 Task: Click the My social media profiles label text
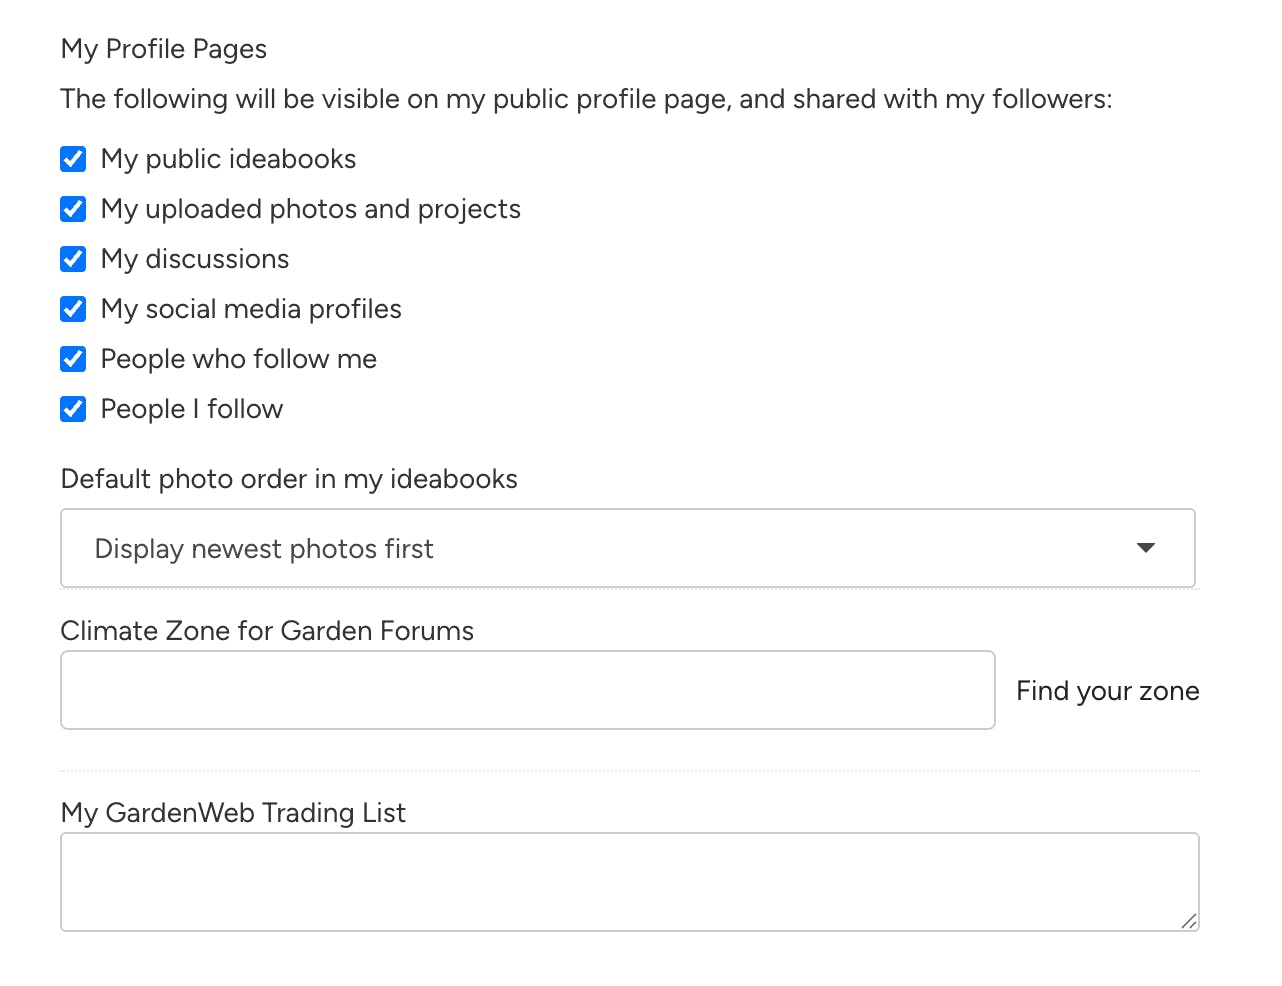251,309
